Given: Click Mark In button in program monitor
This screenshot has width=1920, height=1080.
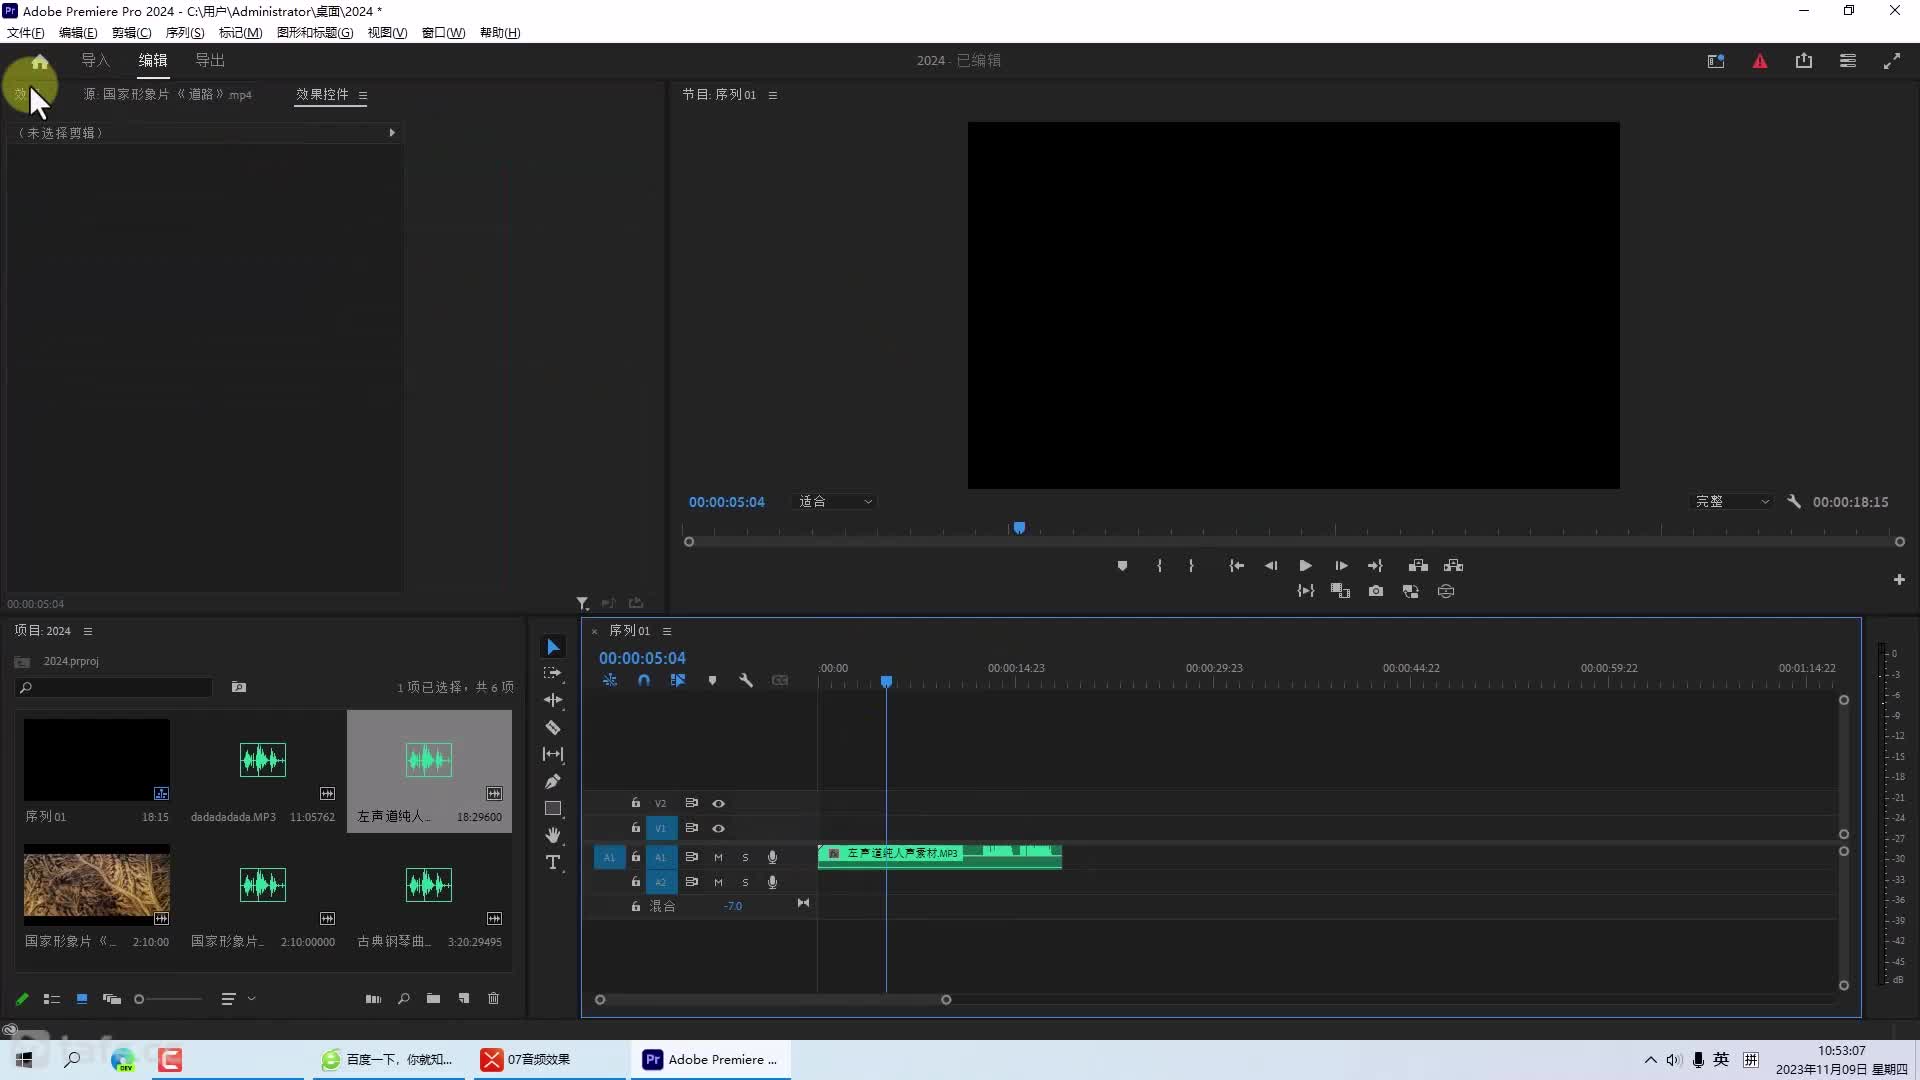Looking at the screenshot, I should pyautogui.click(x=1159, y=566).
